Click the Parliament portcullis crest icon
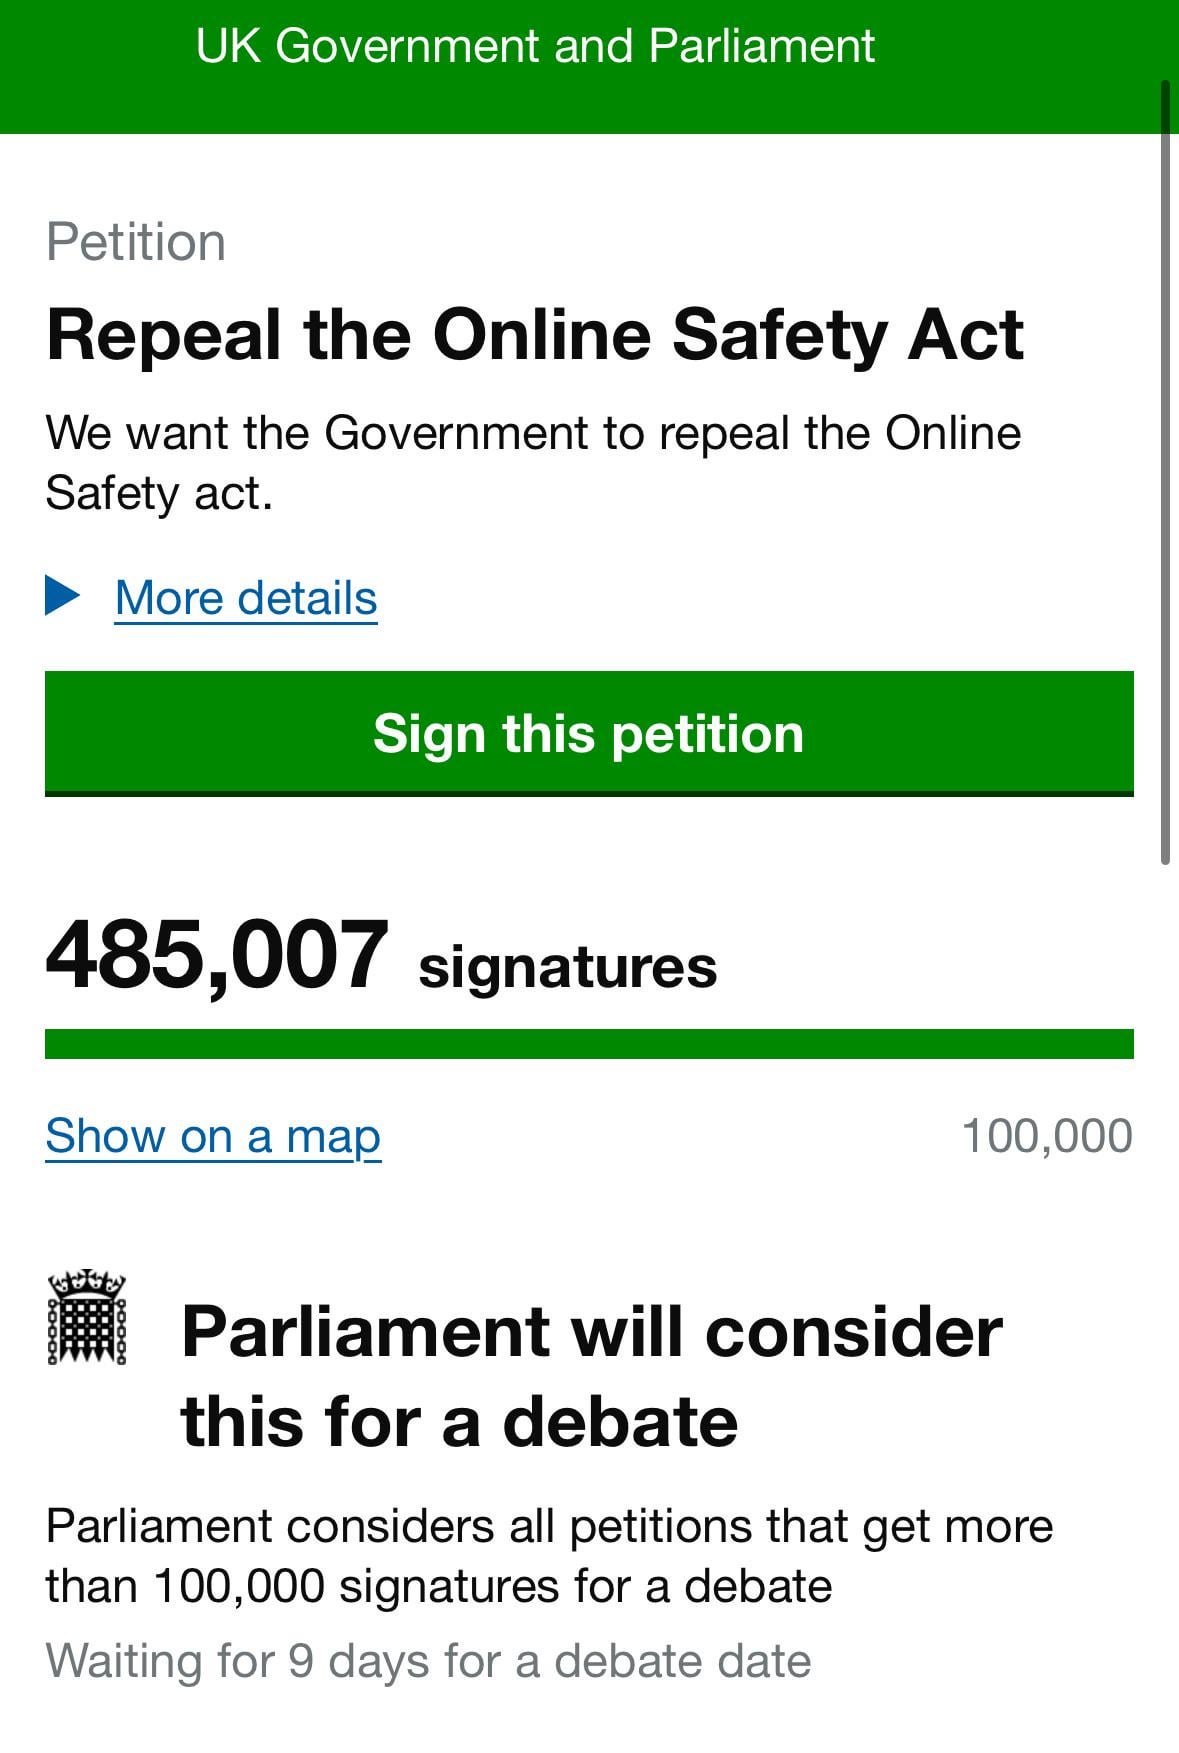This screenshot has height=1753, width=1179. click(x=87, y=1317)
